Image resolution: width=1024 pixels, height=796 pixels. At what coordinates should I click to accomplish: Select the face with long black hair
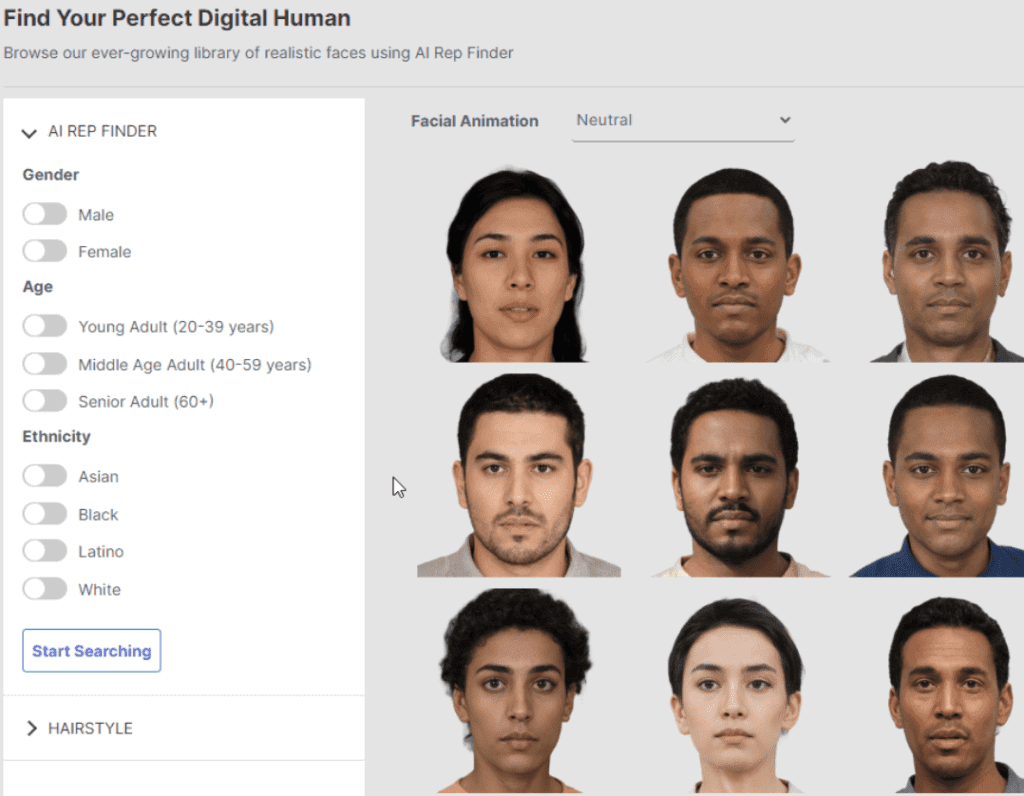pos(516,266)
